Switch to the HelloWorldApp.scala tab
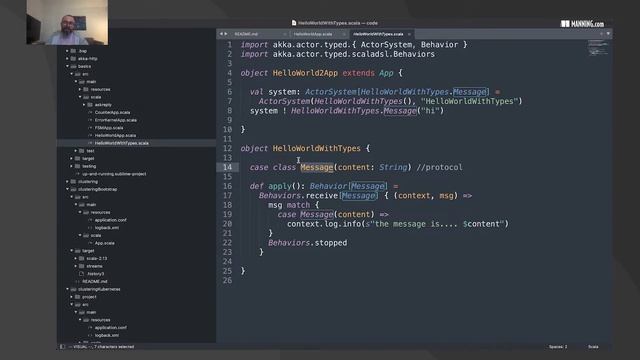Screen dimensions: 640x360 [313, 34]
